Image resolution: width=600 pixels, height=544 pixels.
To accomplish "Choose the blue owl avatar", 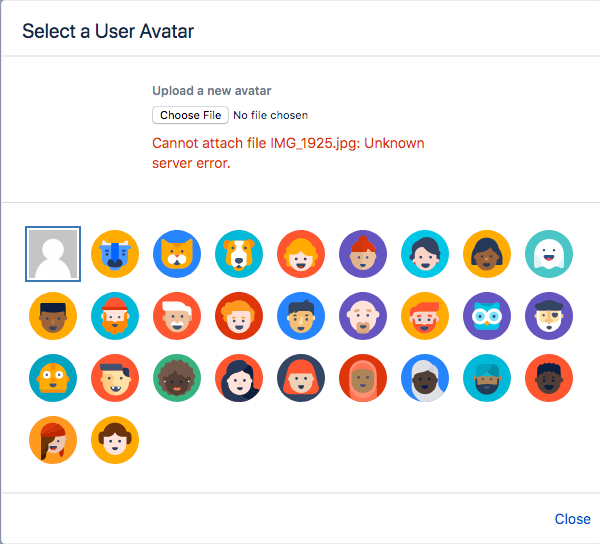I will 487,316.
